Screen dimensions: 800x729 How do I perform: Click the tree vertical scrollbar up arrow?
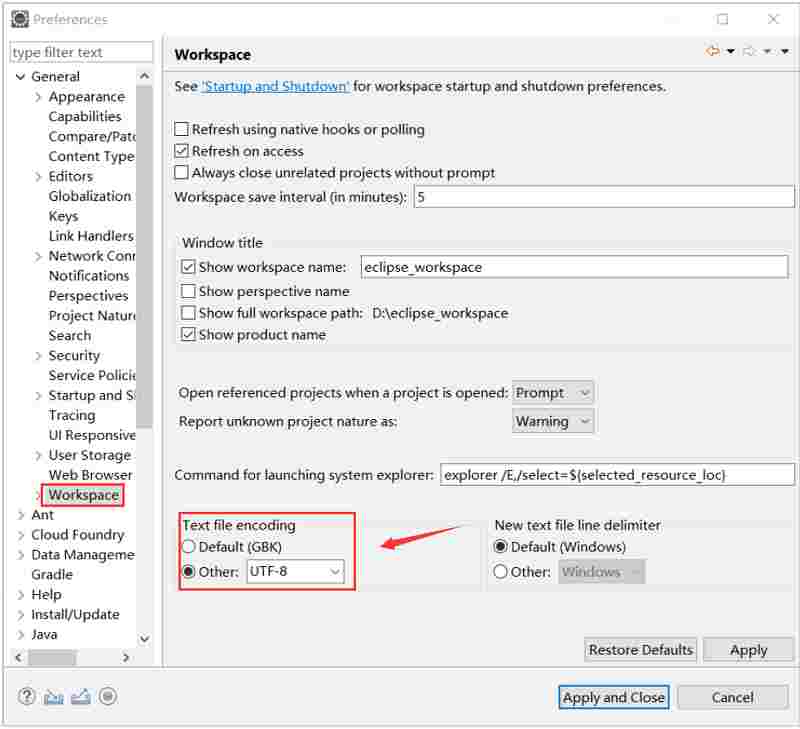click(144, 76)
